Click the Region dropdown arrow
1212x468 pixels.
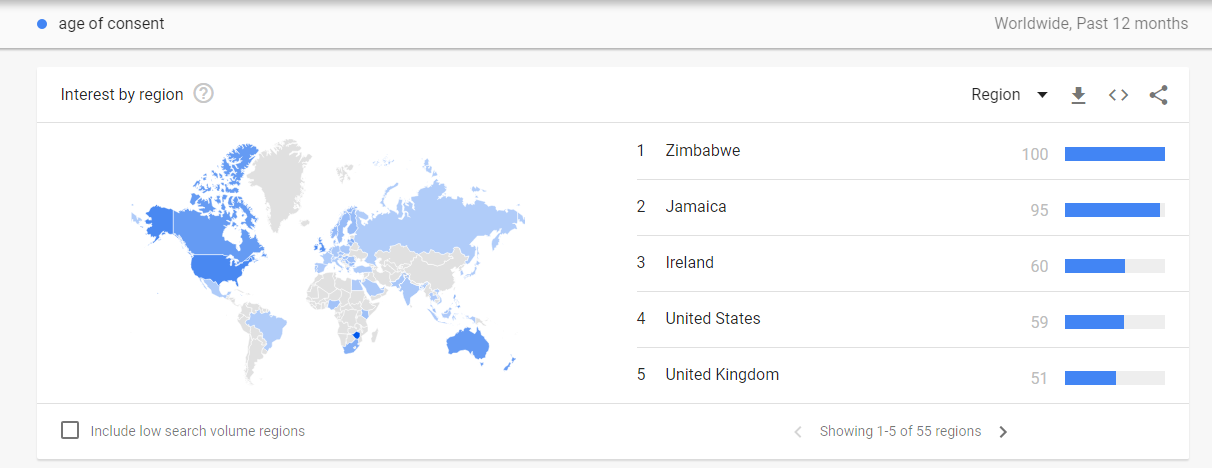[x=1042, y=95]
